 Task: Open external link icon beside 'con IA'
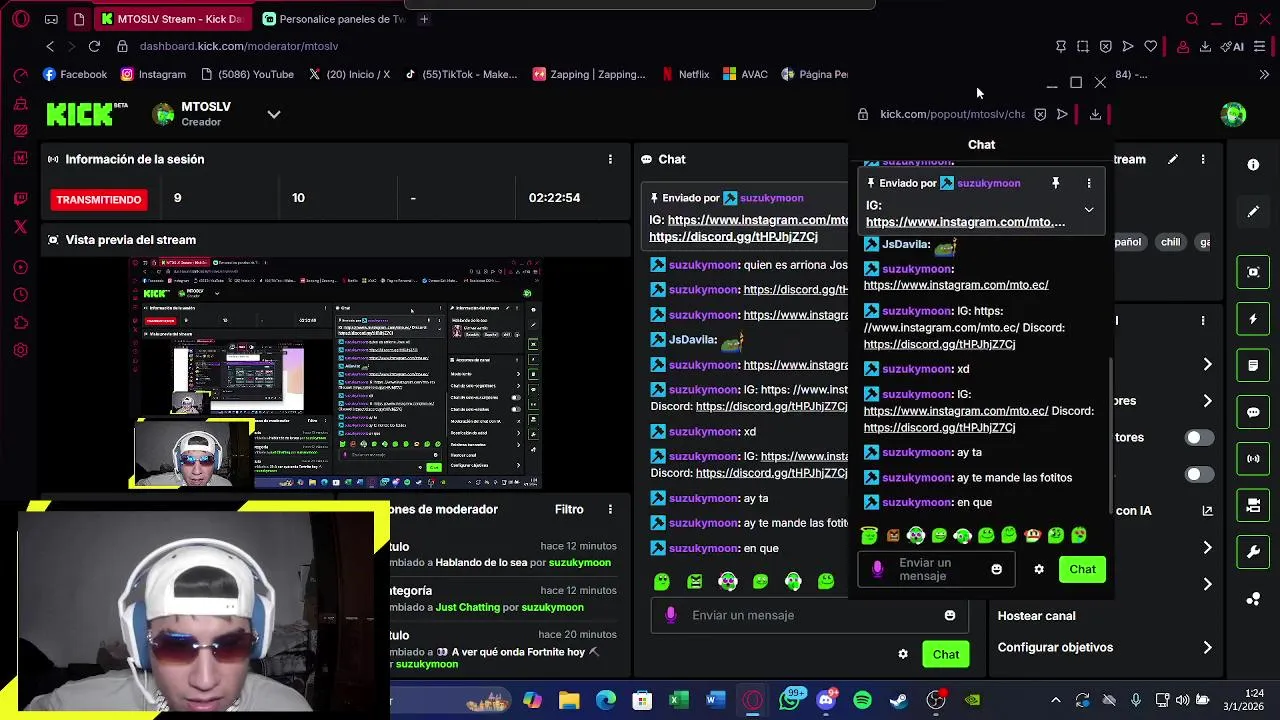1207,510
